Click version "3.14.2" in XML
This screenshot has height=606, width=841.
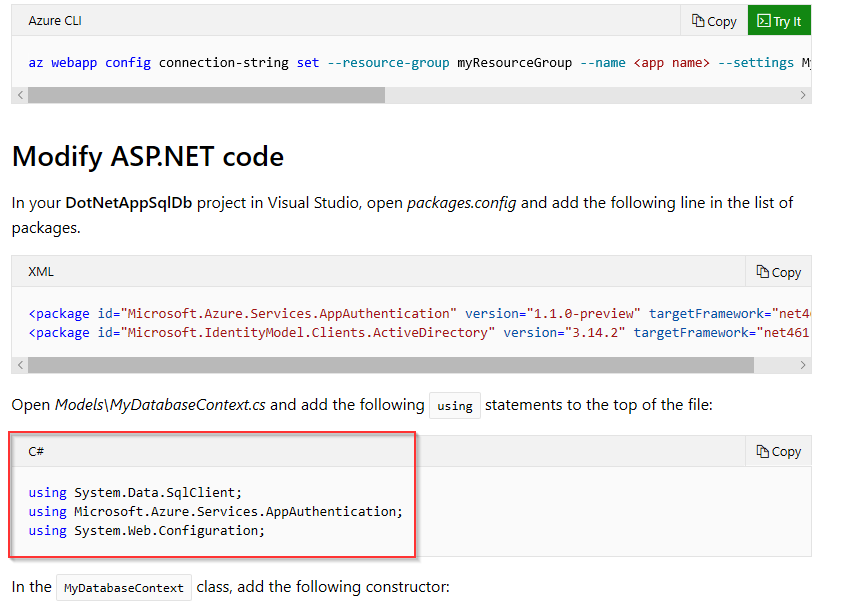(564, 332)
